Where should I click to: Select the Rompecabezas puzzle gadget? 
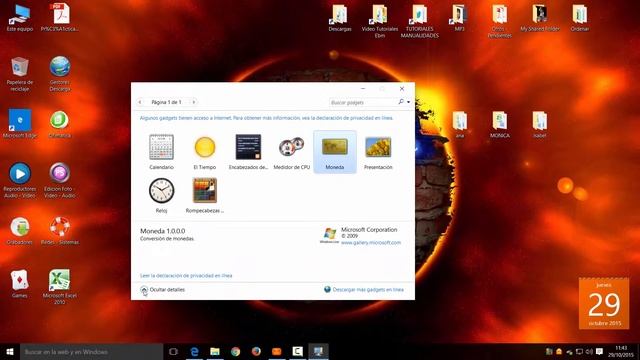pyautogui.click(x=204, y=195)
